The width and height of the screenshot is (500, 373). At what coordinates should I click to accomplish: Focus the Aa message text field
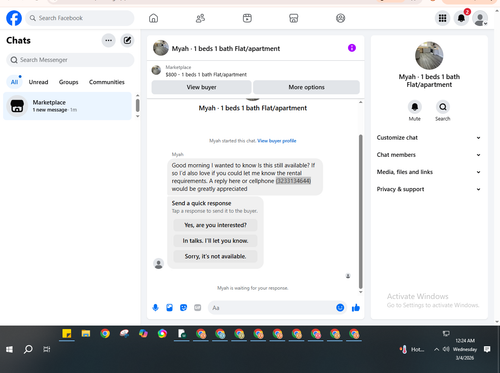[273, 308]
